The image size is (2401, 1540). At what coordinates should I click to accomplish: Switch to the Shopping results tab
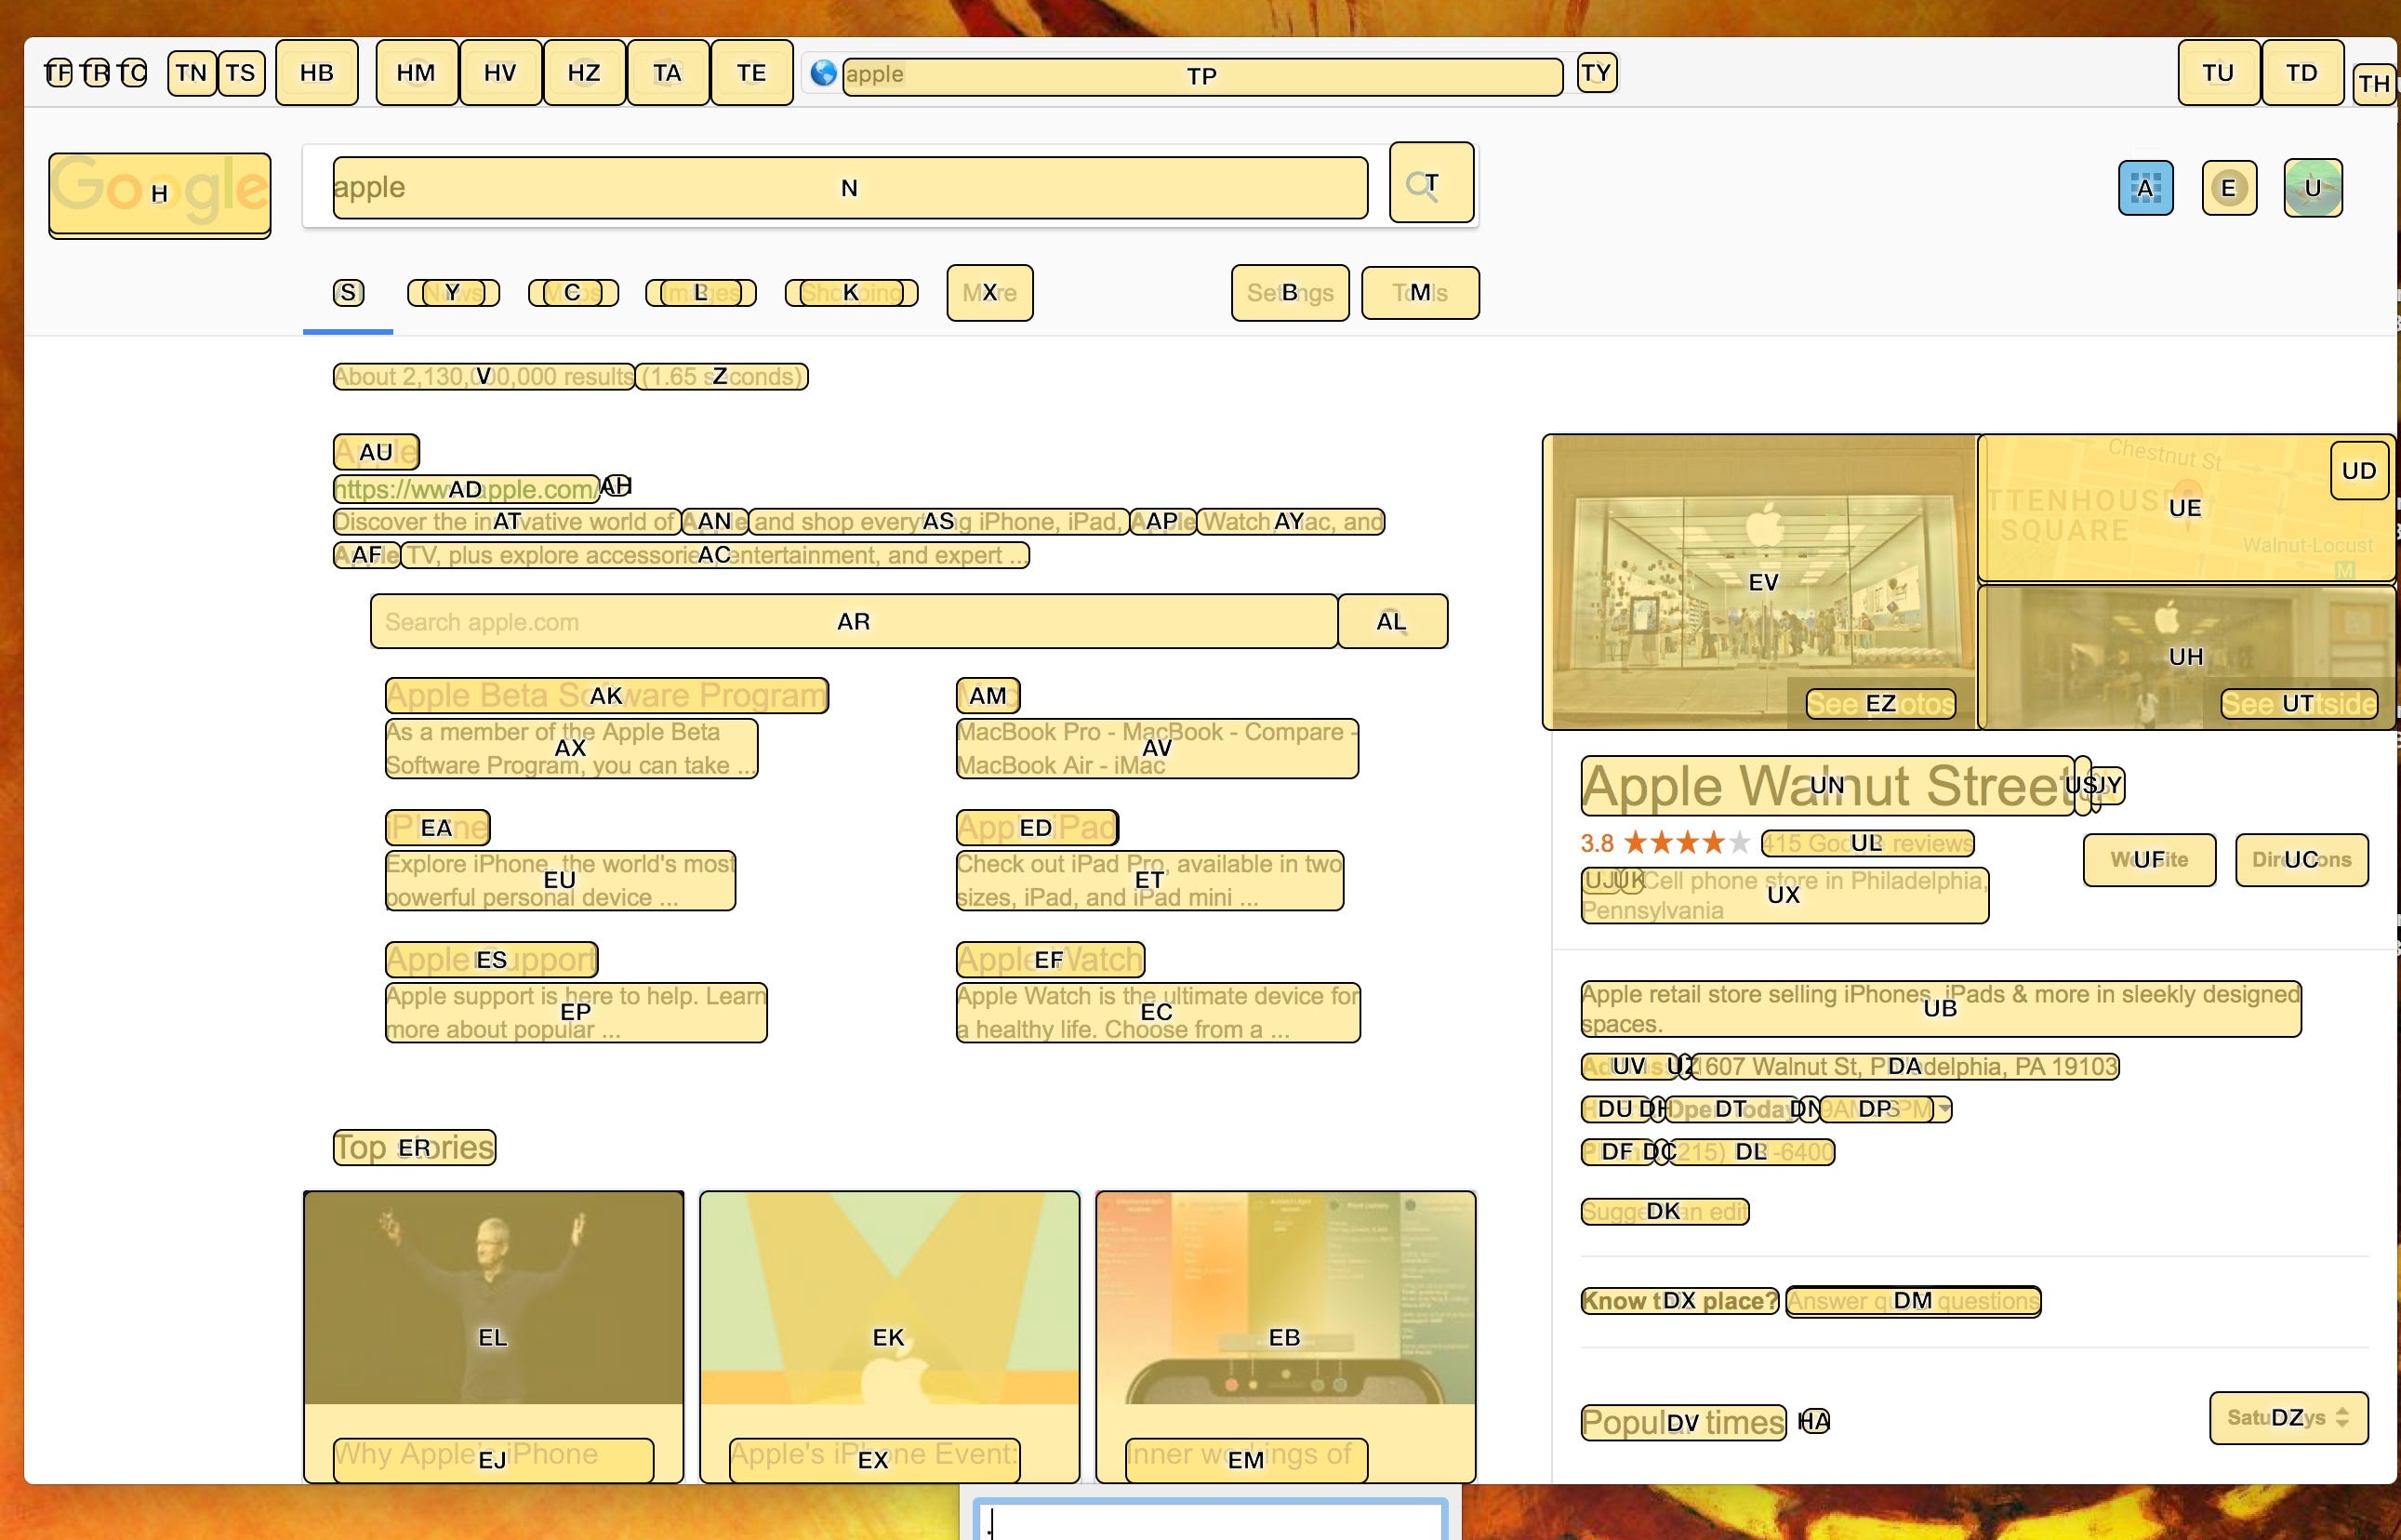[x=851, y=292]
